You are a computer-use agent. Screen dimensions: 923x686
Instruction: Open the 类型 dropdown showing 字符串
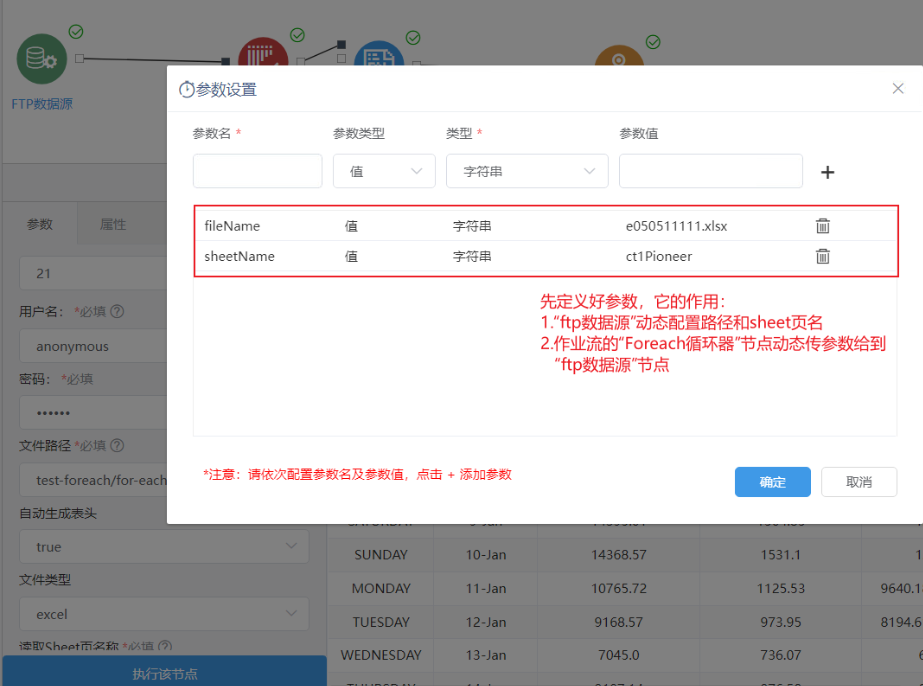[x=527, y=171]
